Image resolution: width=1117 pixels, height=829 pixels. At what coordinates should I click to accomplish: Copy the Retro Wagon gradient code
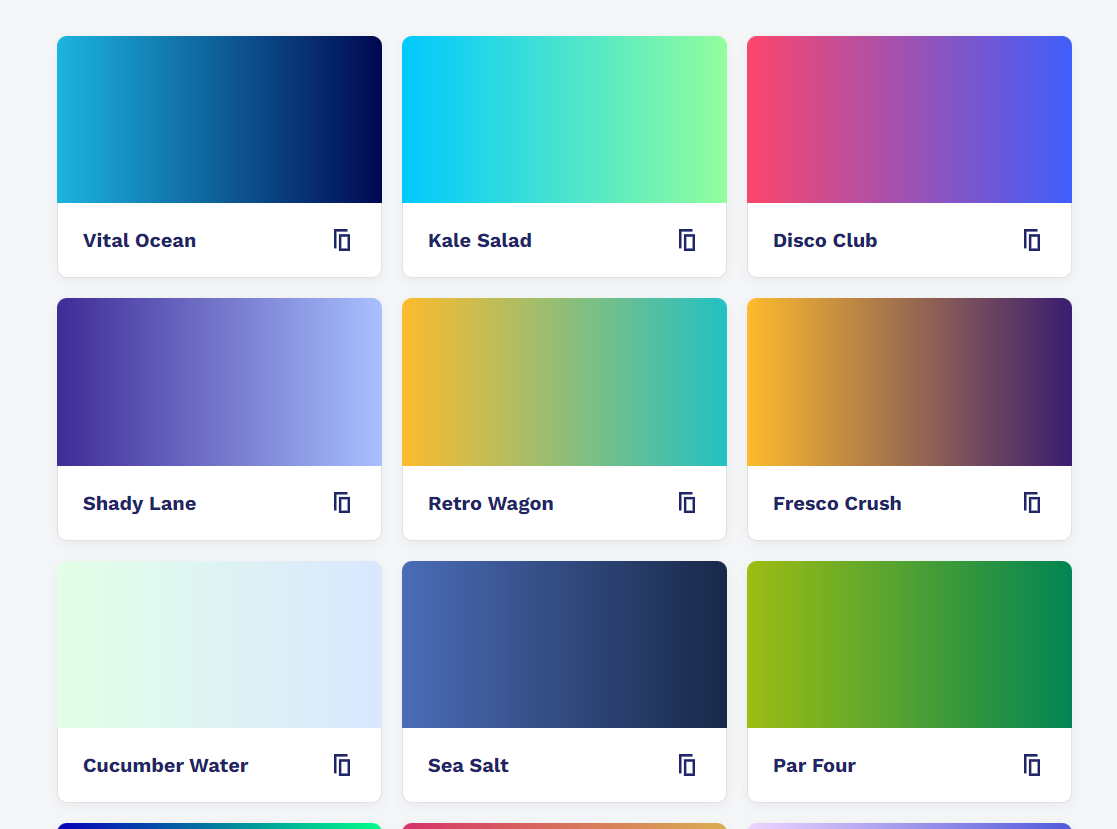tap(687, 503)
